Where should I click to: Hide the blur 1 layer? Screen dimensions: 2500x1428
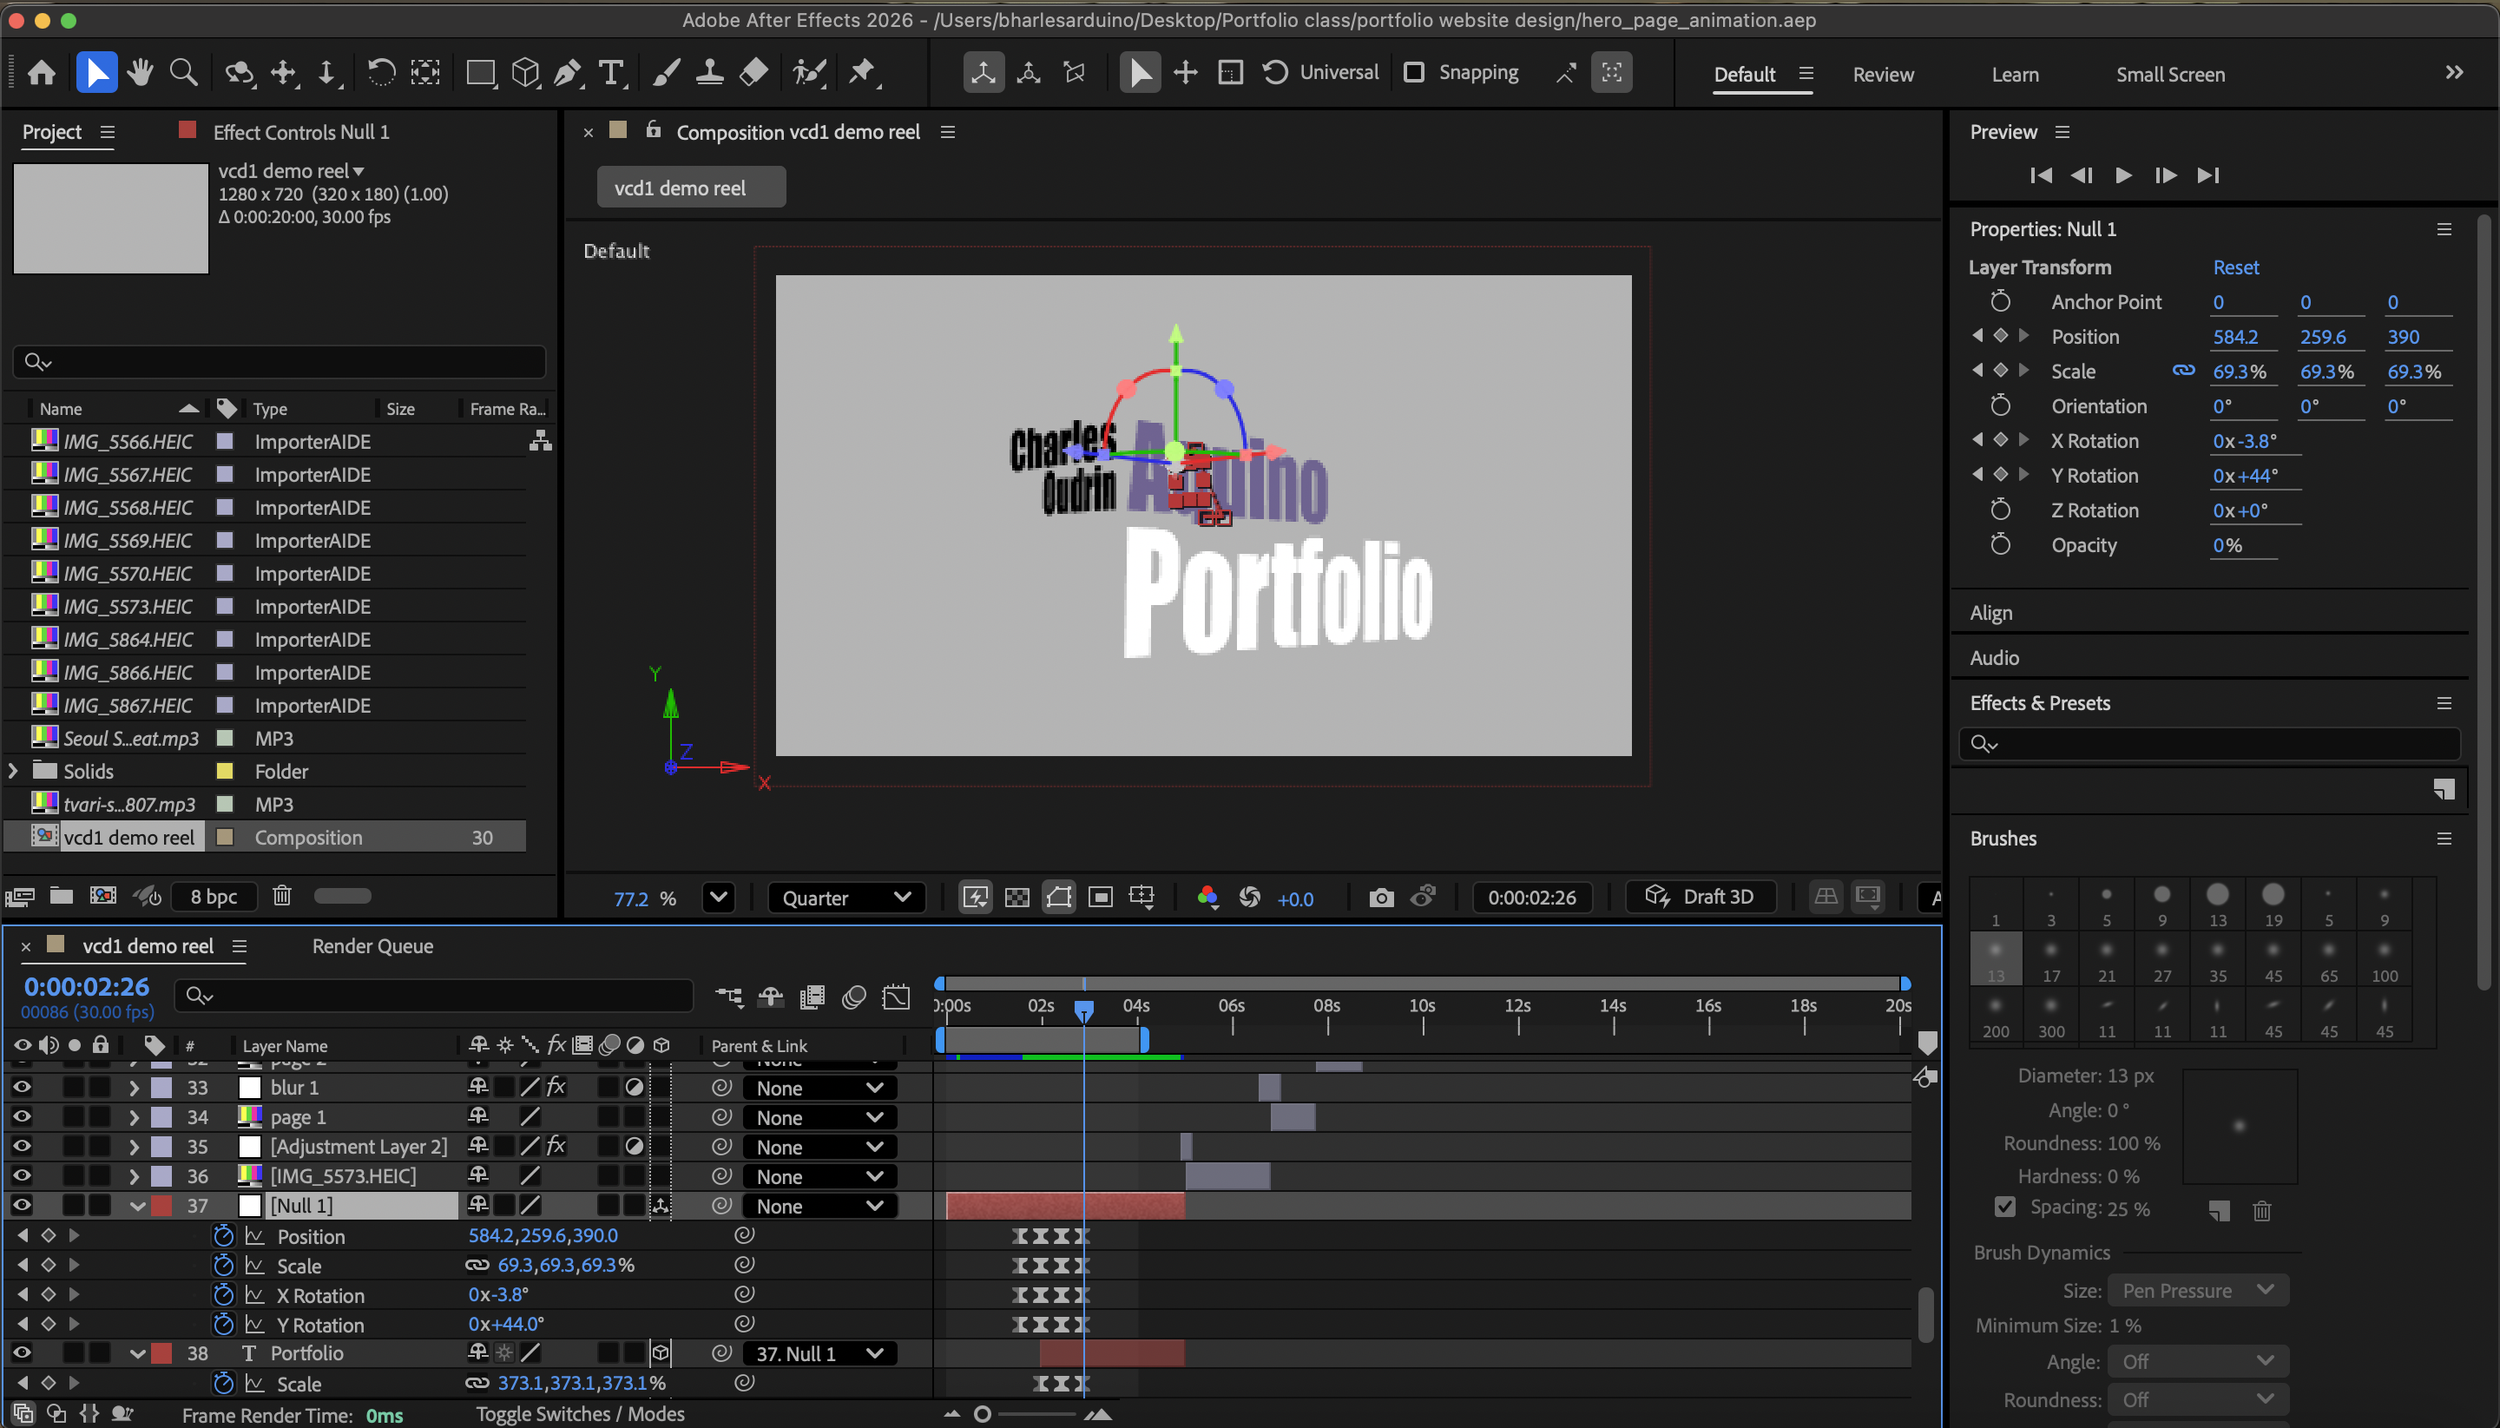tap(21, 1087)
